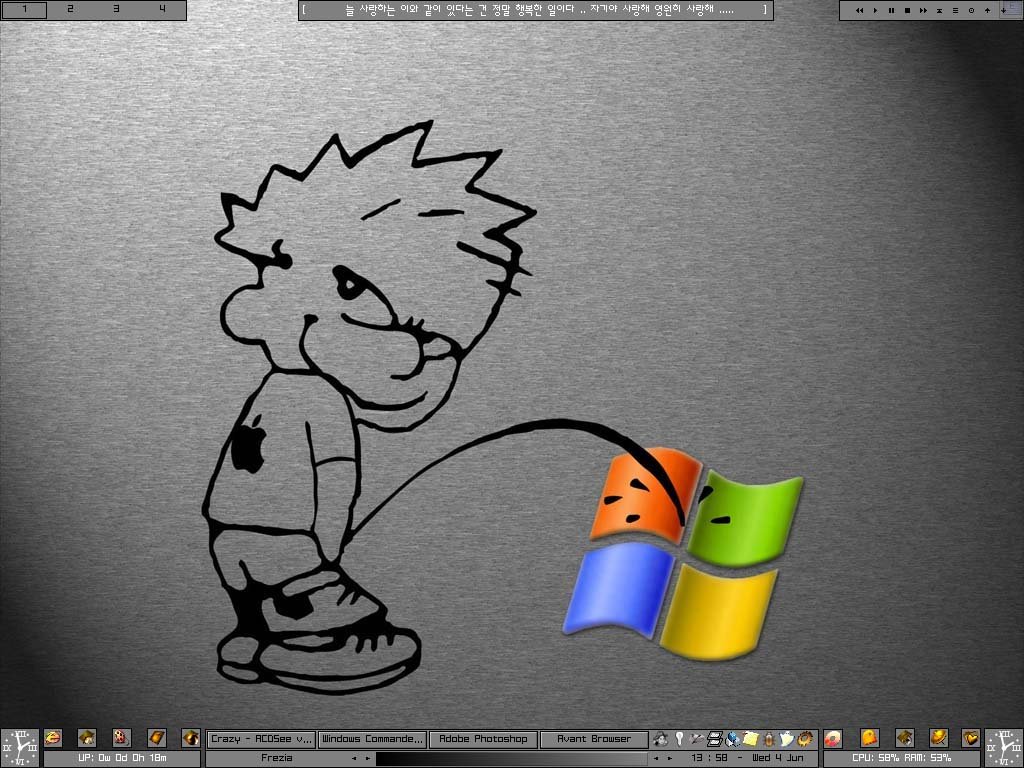
Task: Click the orange bell shortcut icon
Action: 869,738
